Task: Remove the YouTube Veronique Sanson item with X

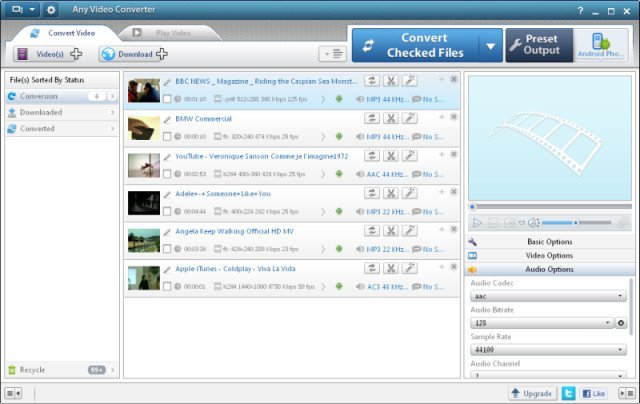Action: [x=453, y=154]
